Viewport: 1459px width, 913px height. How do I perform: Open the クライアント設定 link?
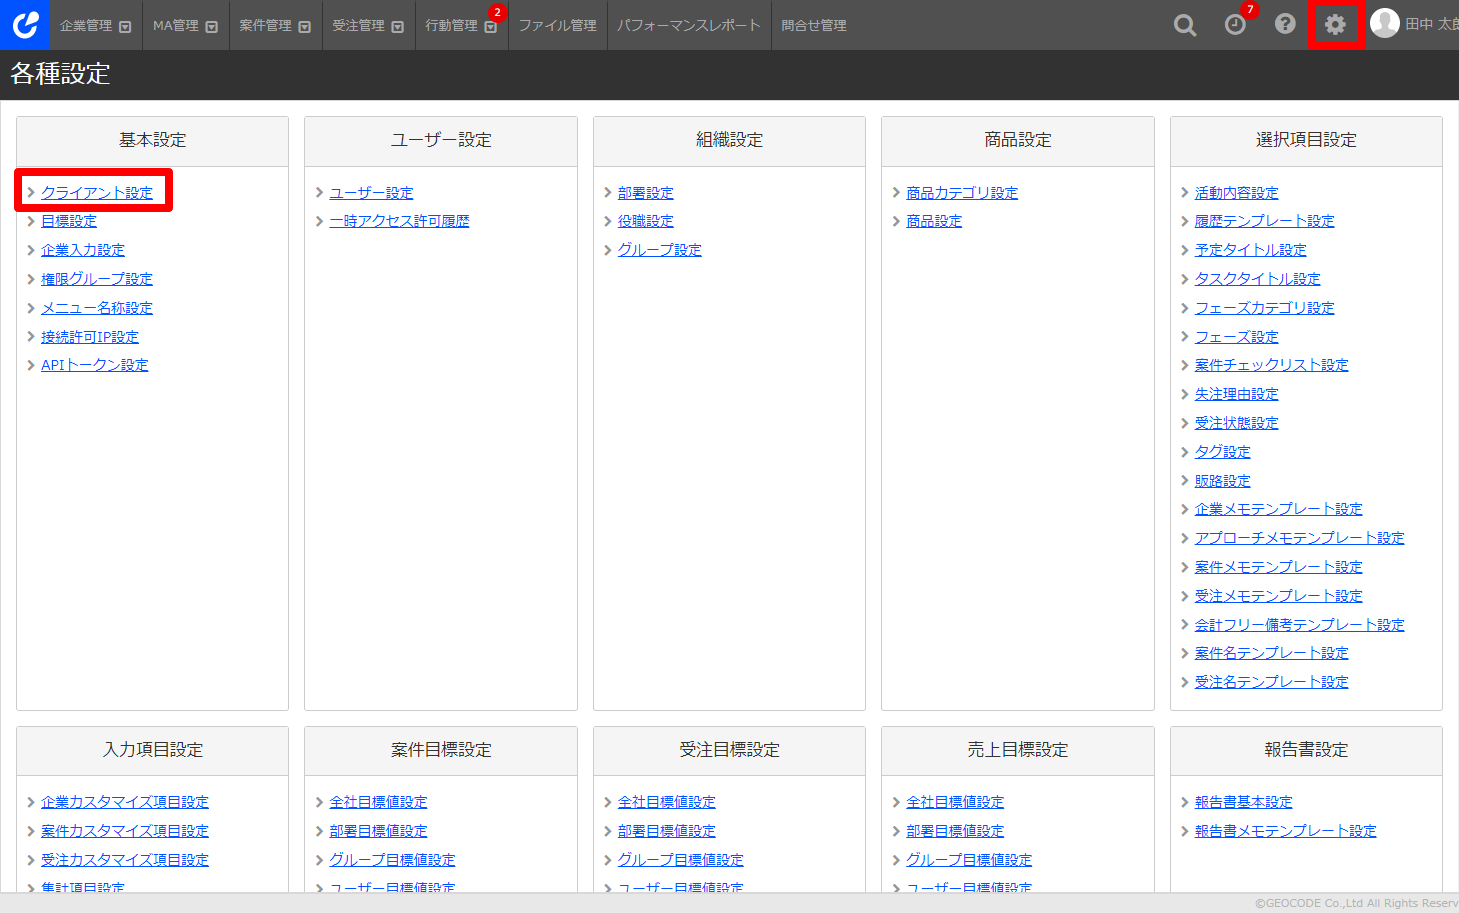coord(97,193)
